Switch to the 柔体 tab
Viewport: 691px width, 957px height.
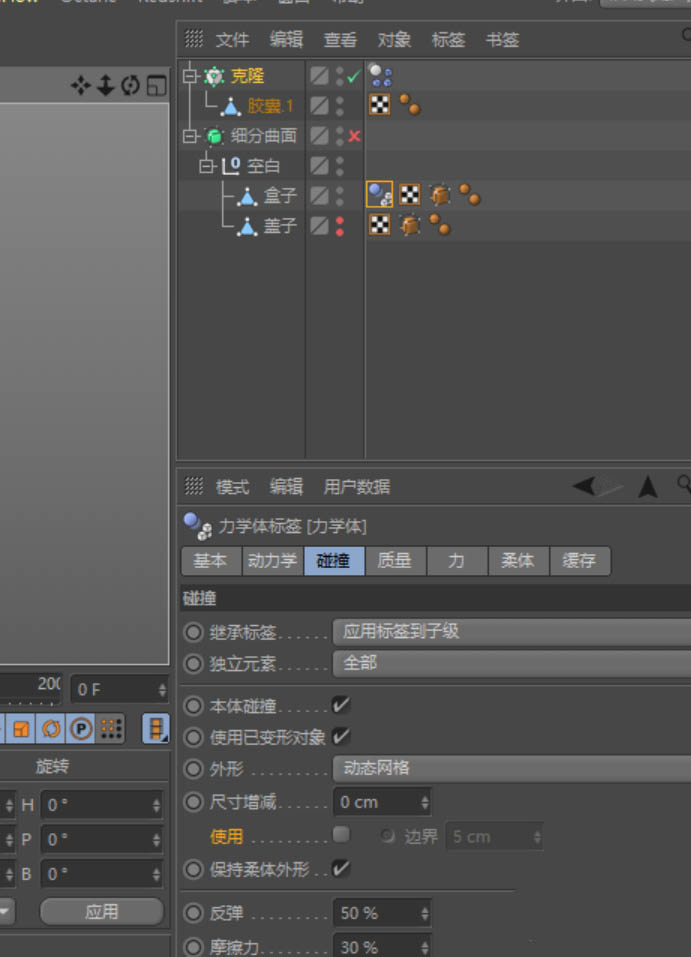coord(518,560)
